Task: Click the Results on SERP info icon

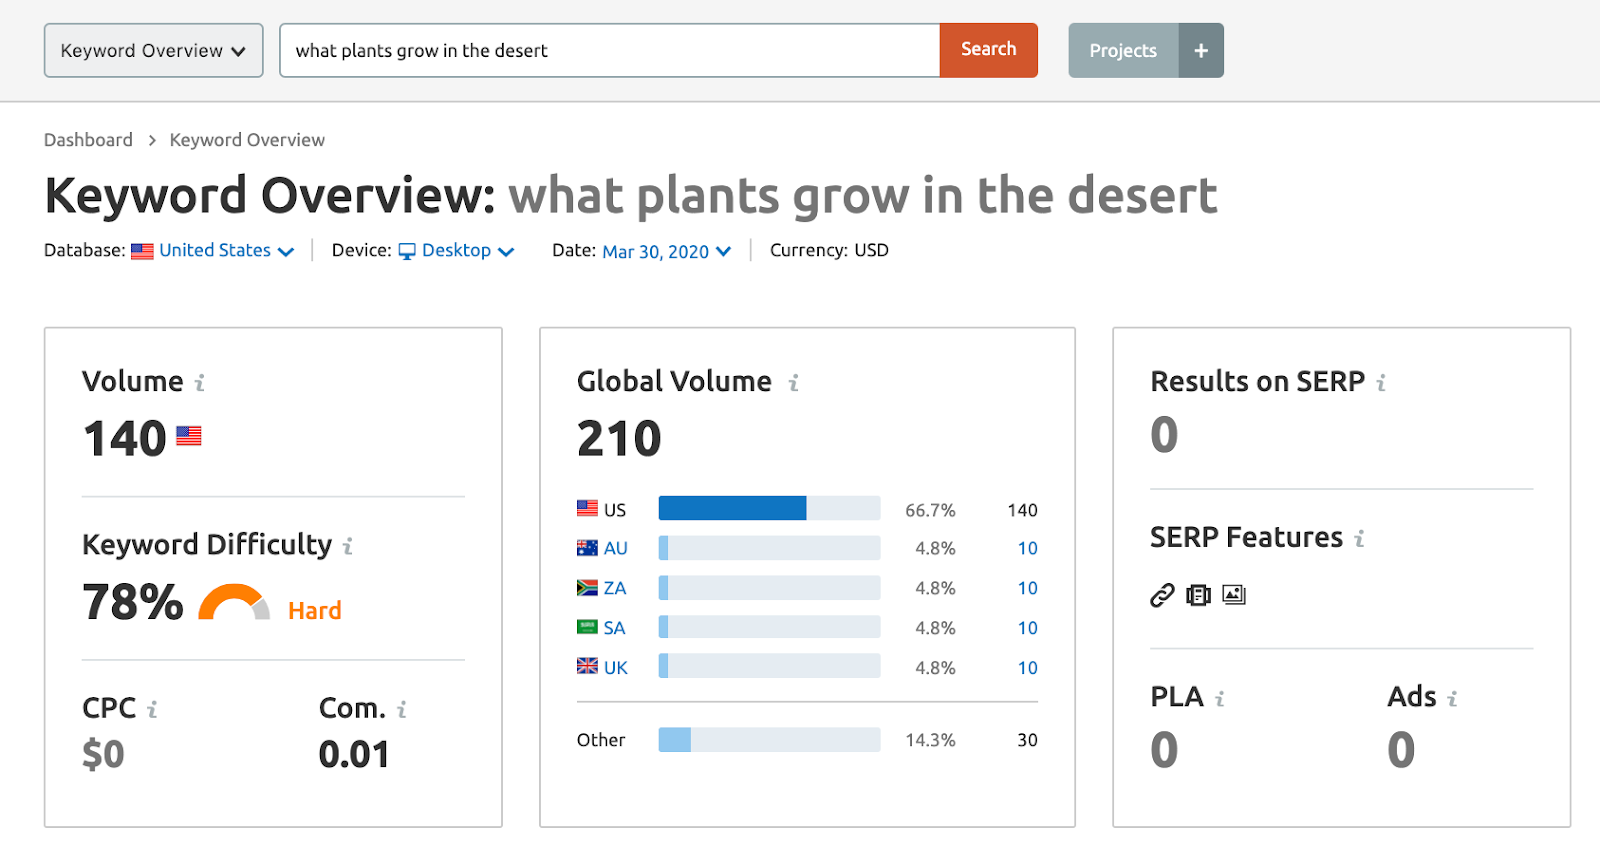Action: point(1381,382)
